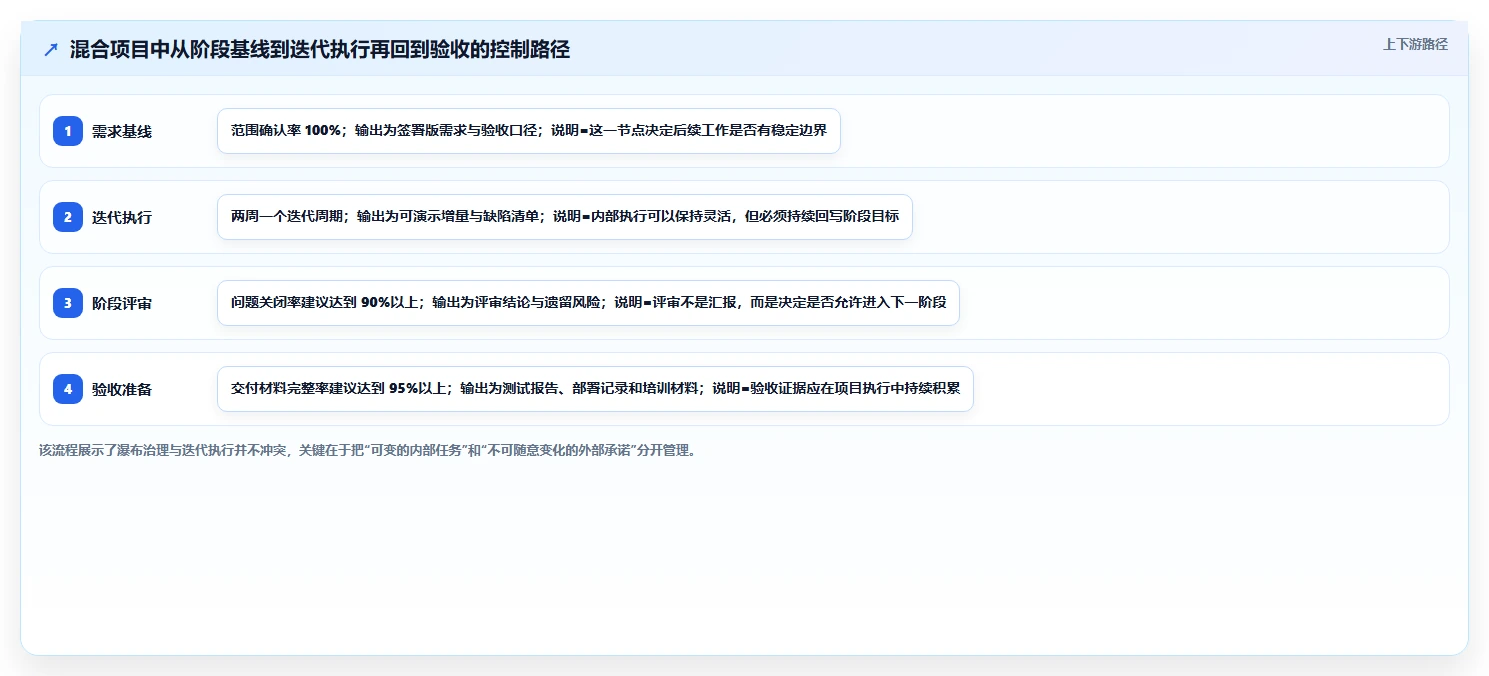This screenshot has width=1489, height=676.
Task: Click the arrow icon beside the title
Action: 51,49
